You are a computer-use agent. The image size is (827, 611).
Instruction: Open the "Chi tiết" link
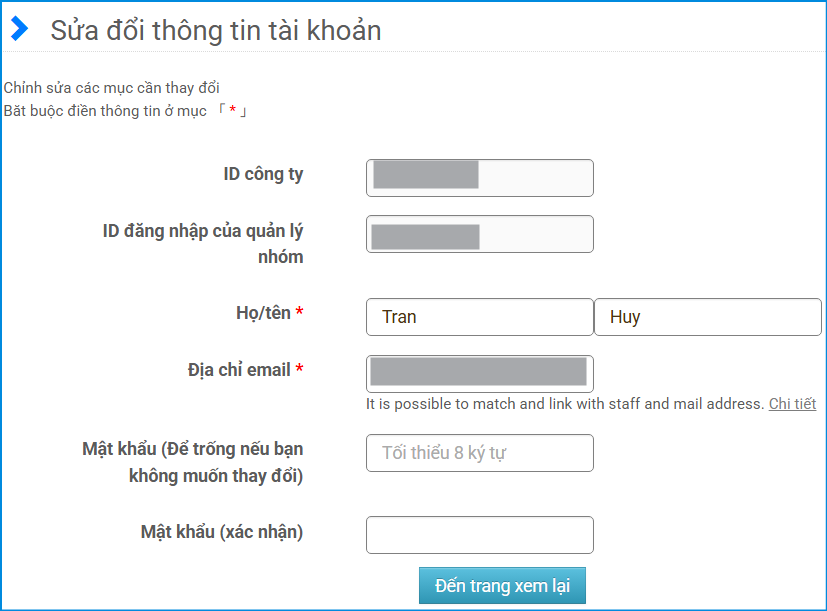tap(792, 404)
